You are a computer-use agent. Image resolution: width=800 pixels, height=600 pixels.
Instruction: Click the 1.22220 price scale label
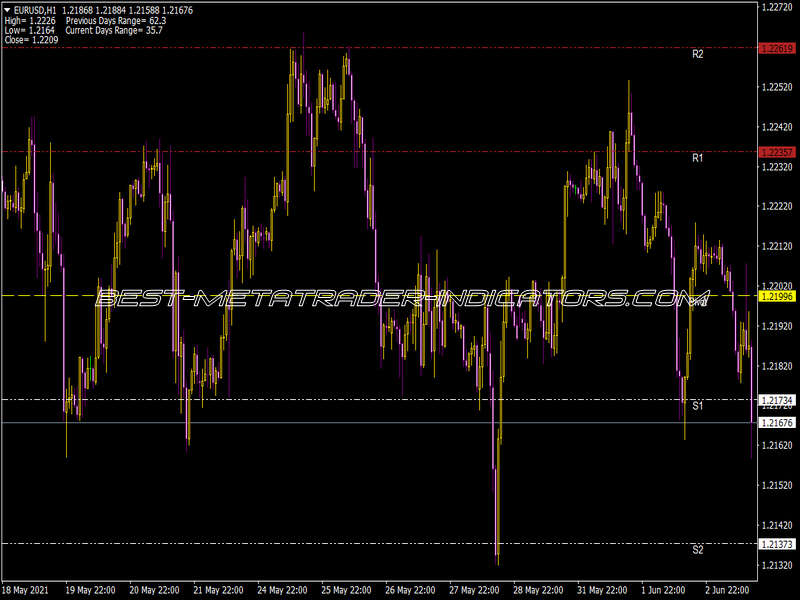pos(778,207)
